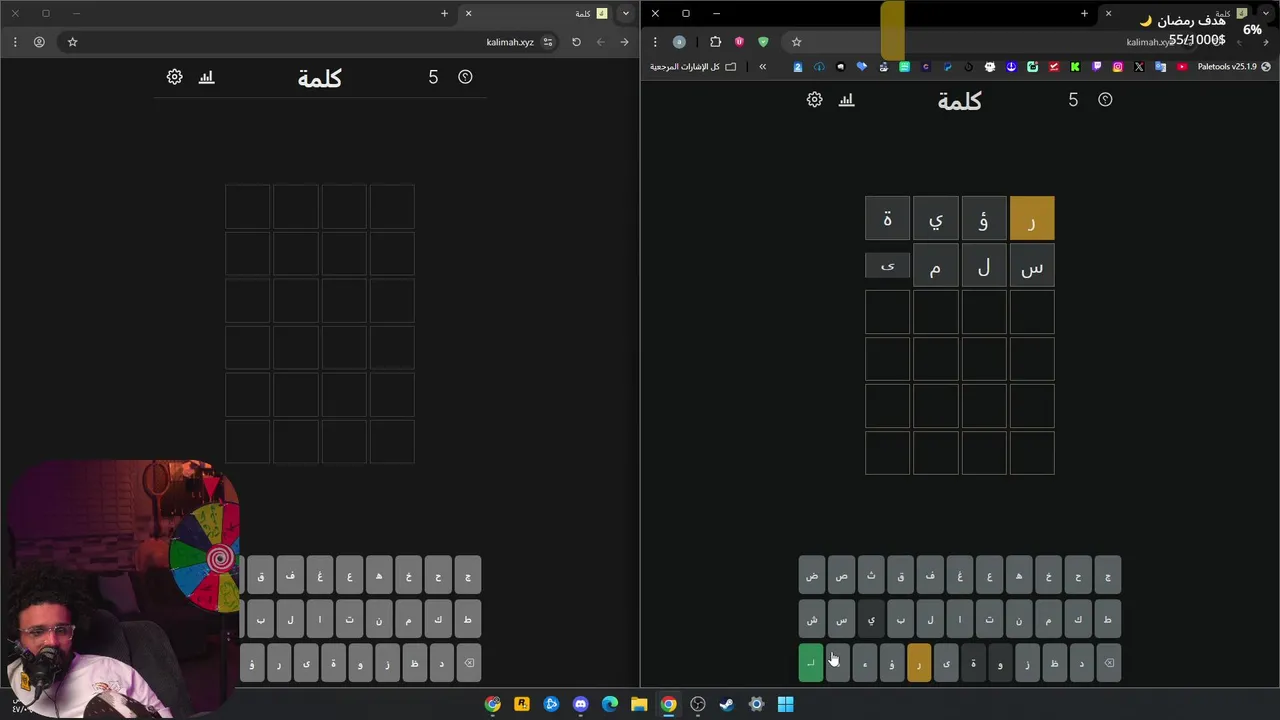Open Paletools v25.1.9 bookmark
This screenshot has height=720, width=1280.
(1234, 67)
